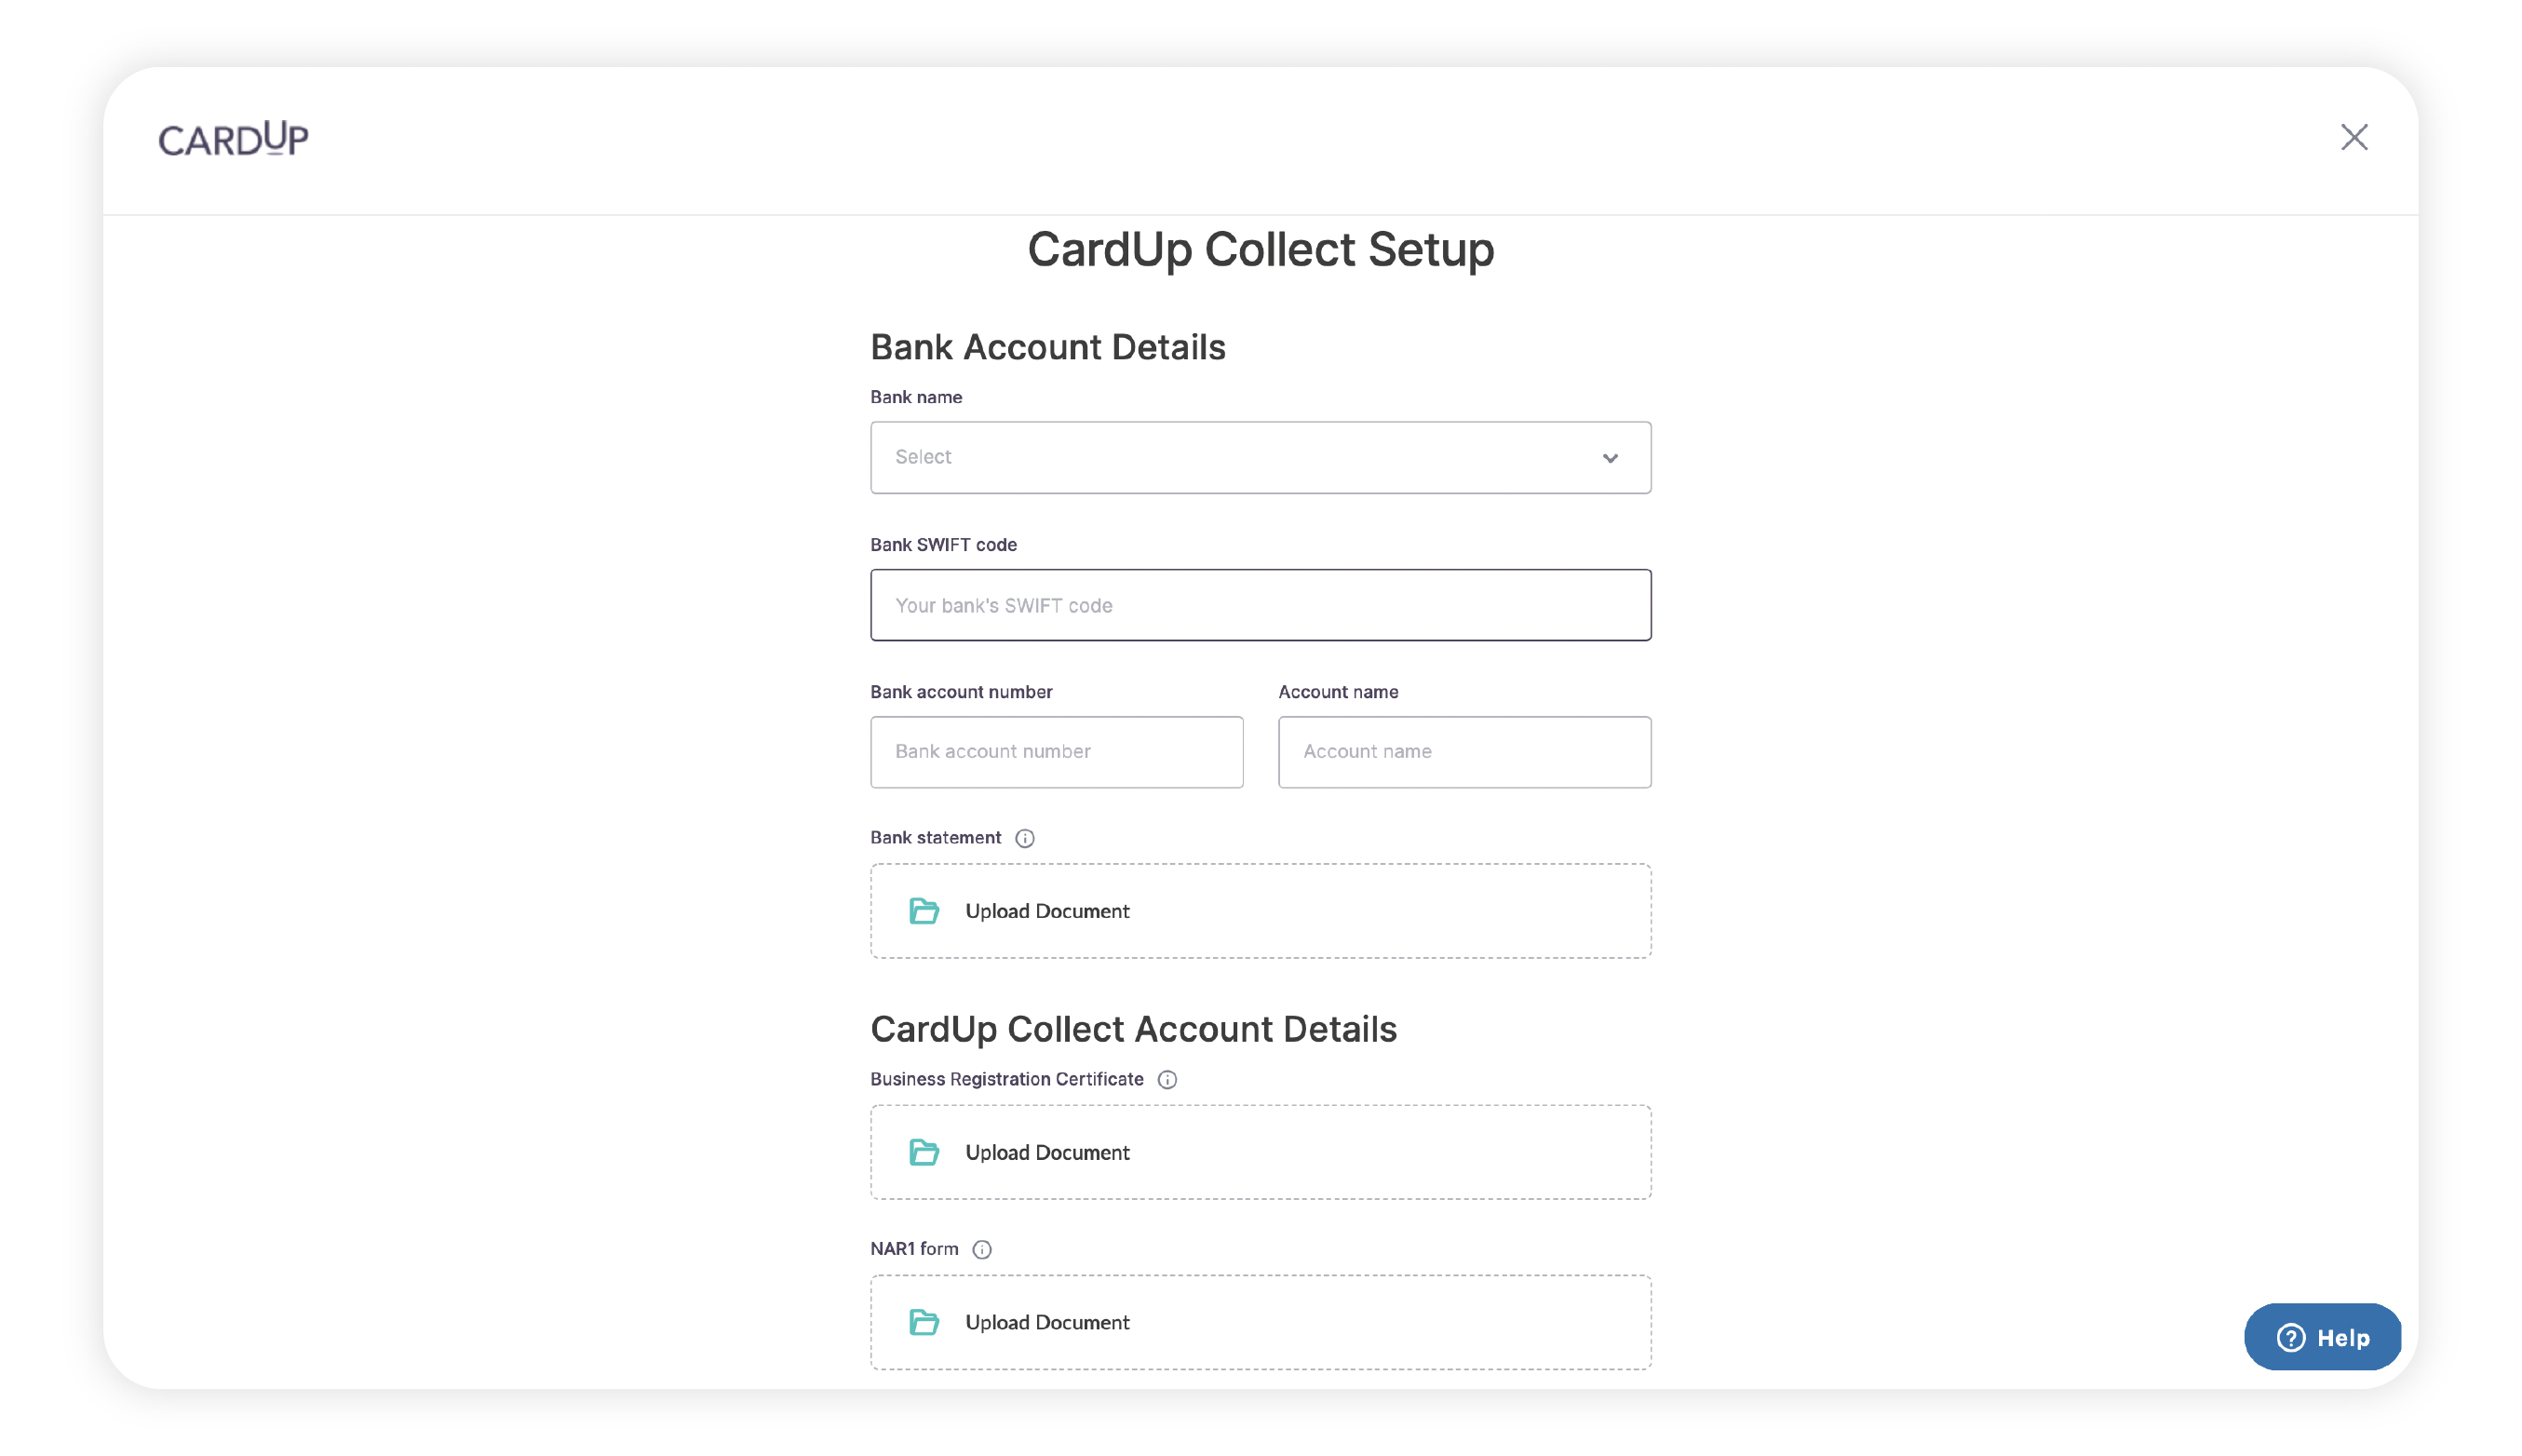Upload Document for Business Registration Certificate

[x=1047, y=1152]
